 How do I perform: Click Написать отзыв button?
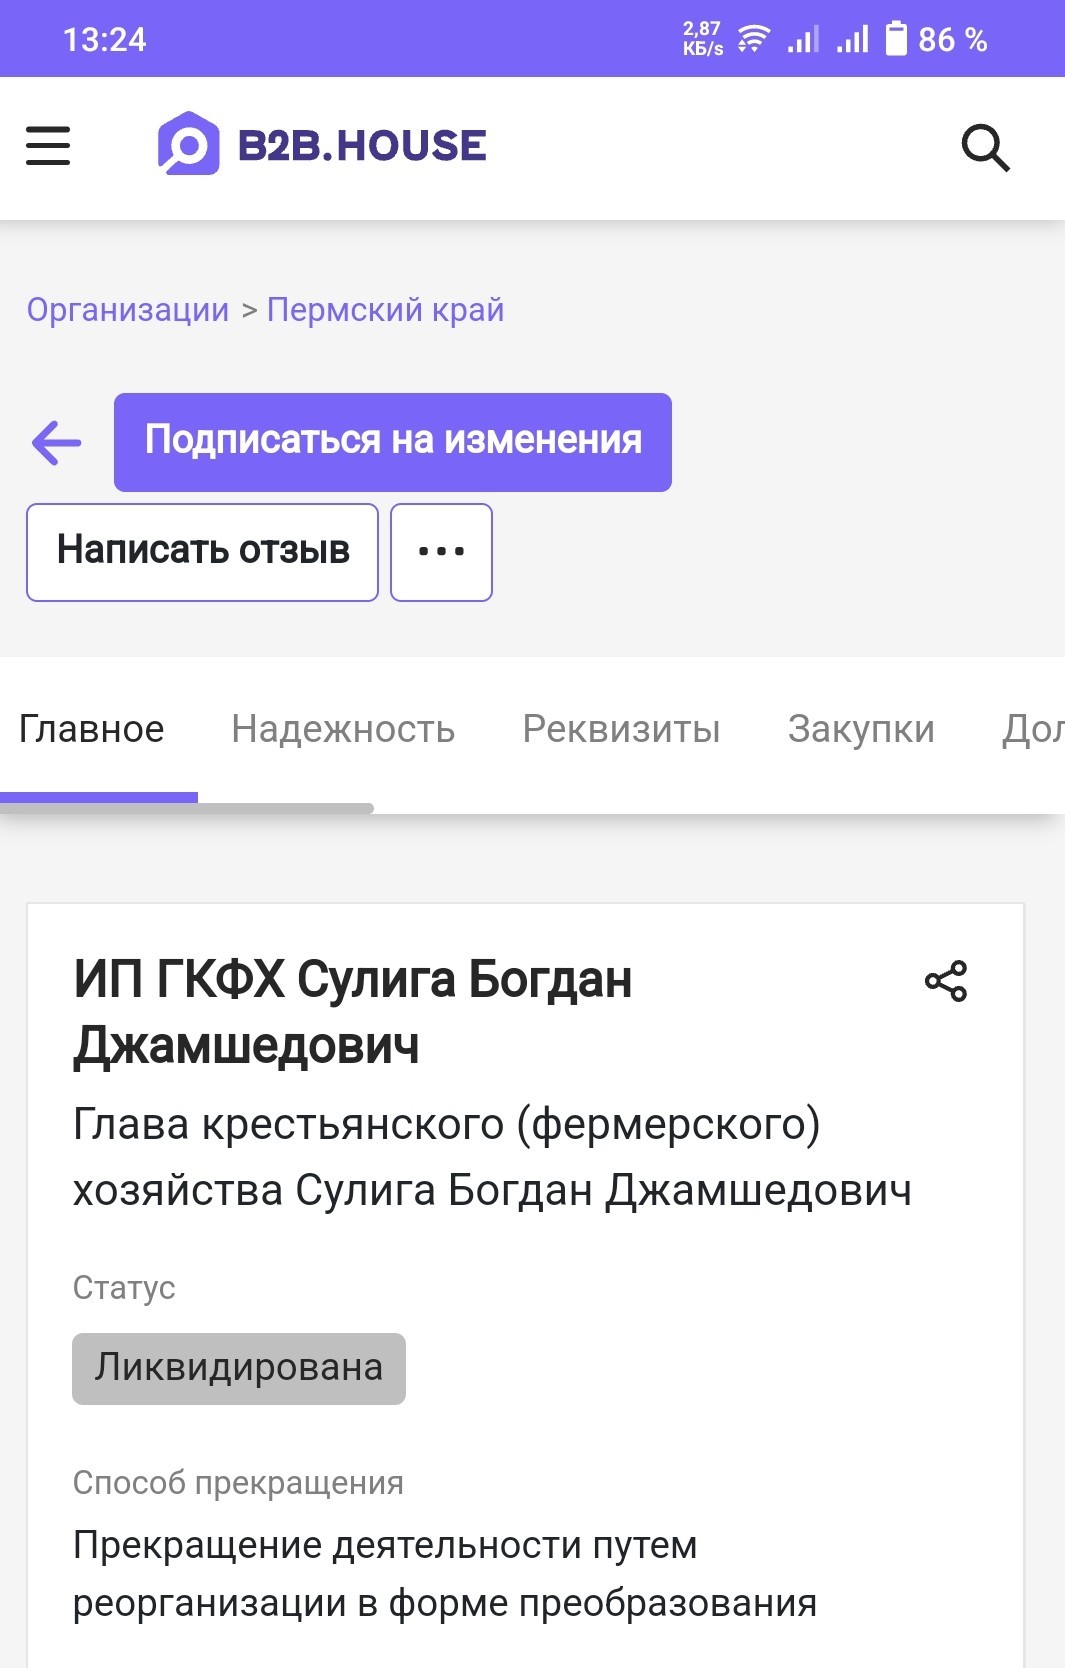tap(203, 552)
